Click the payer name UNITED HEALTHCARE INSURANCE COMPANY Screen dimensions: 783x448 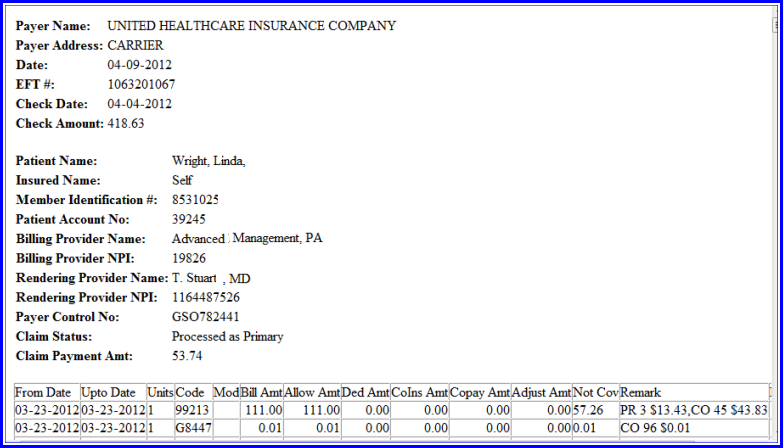click(252, 25)
